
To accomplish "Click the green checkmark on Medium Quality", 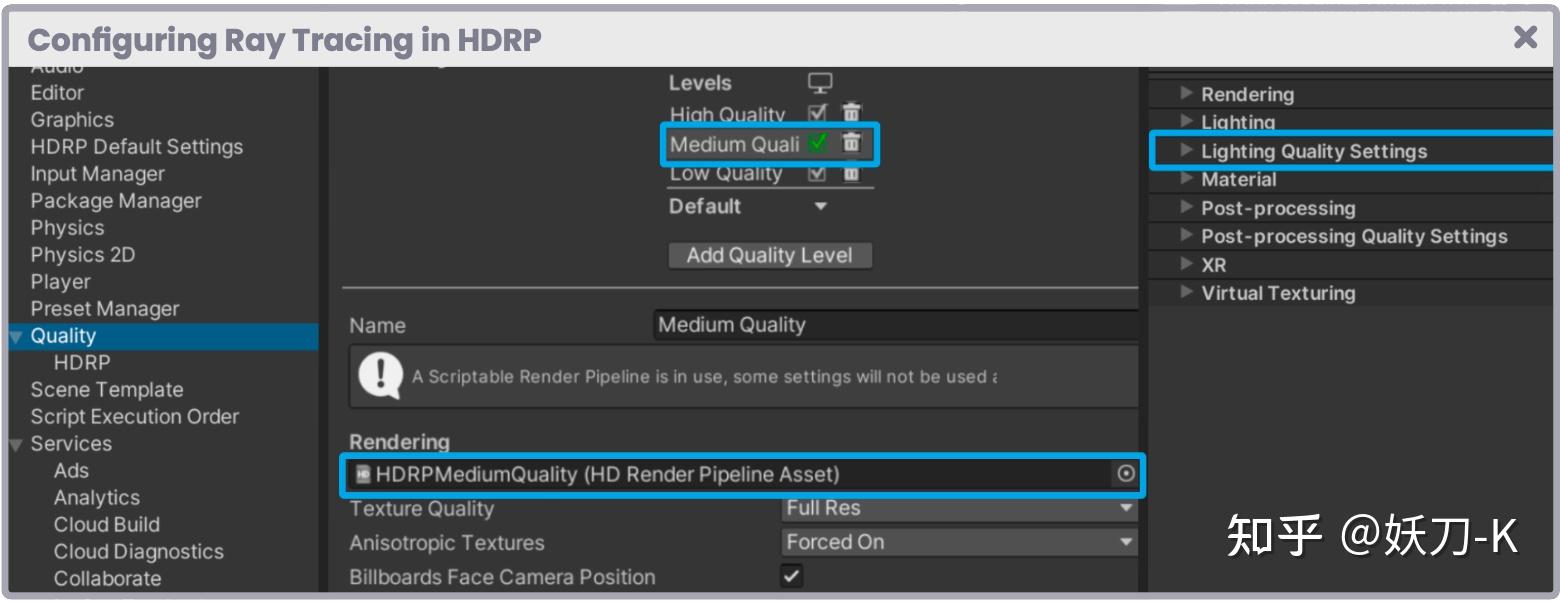I will coord(818,144).
